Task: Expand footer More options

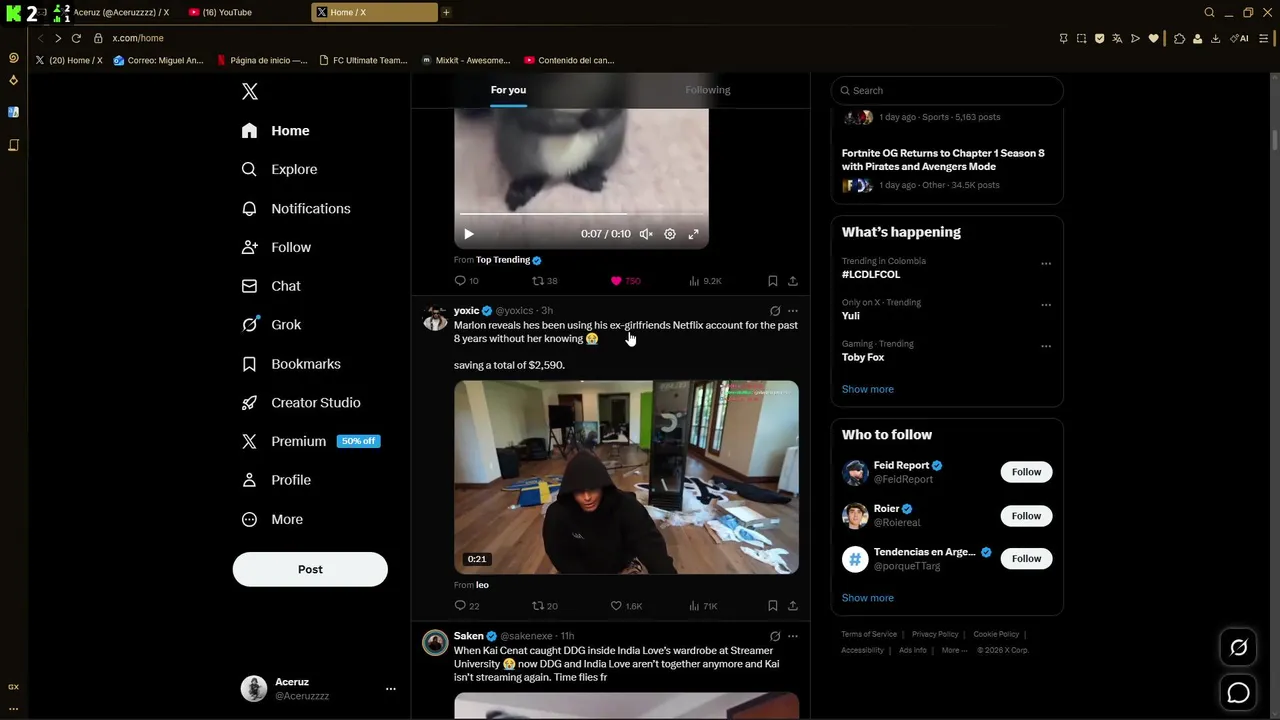Action: [x=954, y=650]
